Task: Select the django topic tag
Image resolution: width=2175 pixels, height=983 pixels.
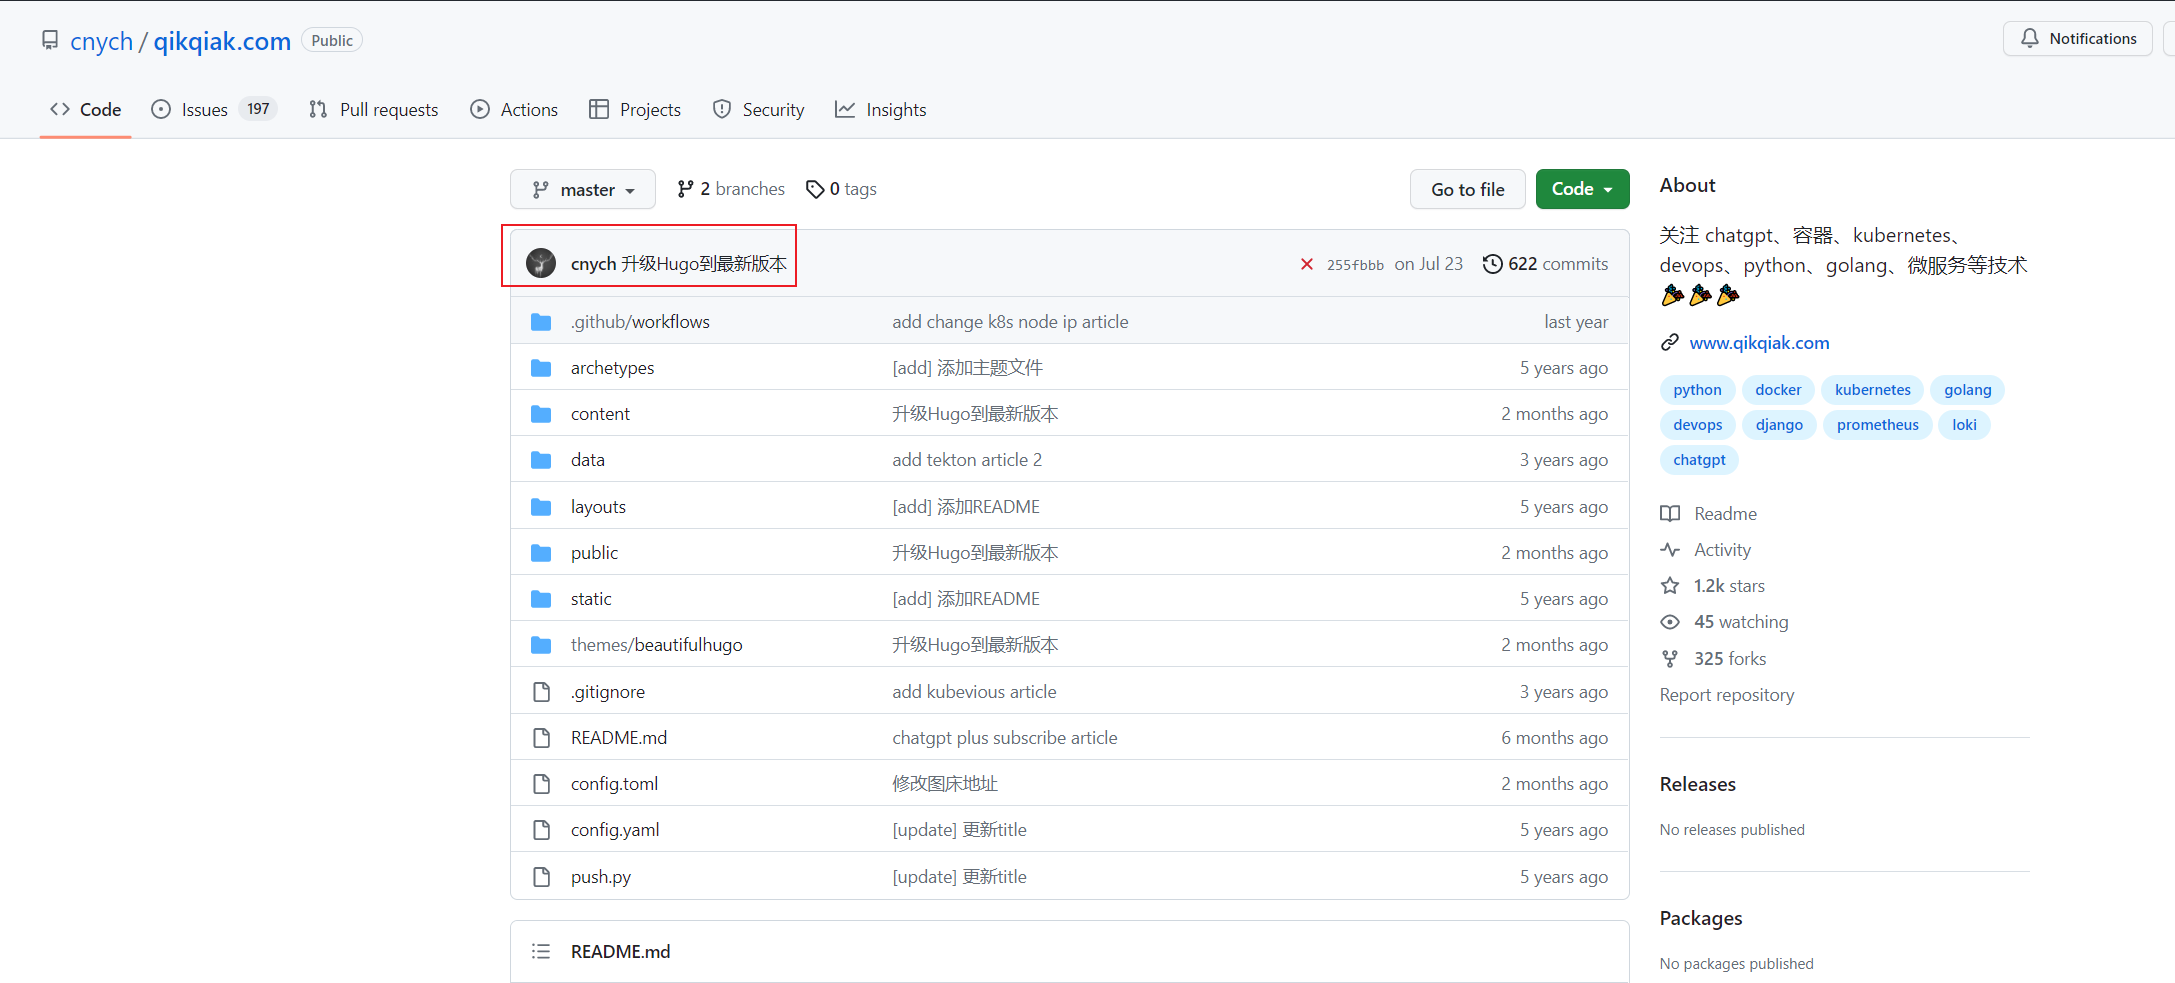Action: (x=1779, y=425)
